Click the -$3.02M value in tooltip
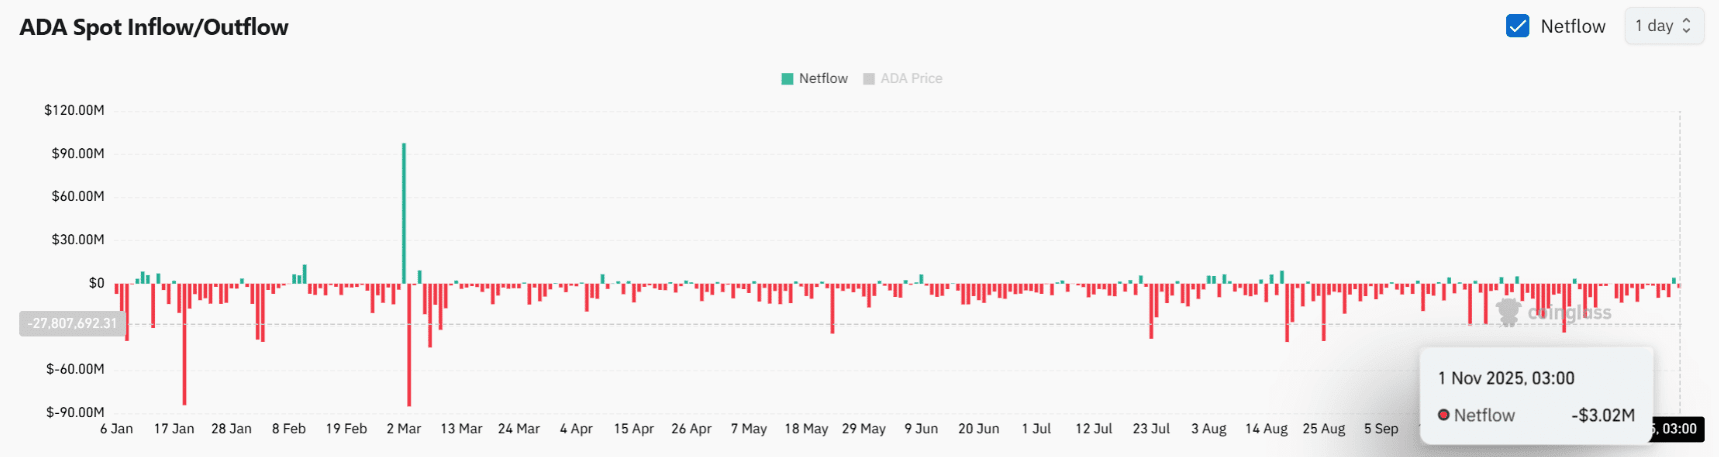Viewport: 1719px width, 457px height. [1602, 415]
